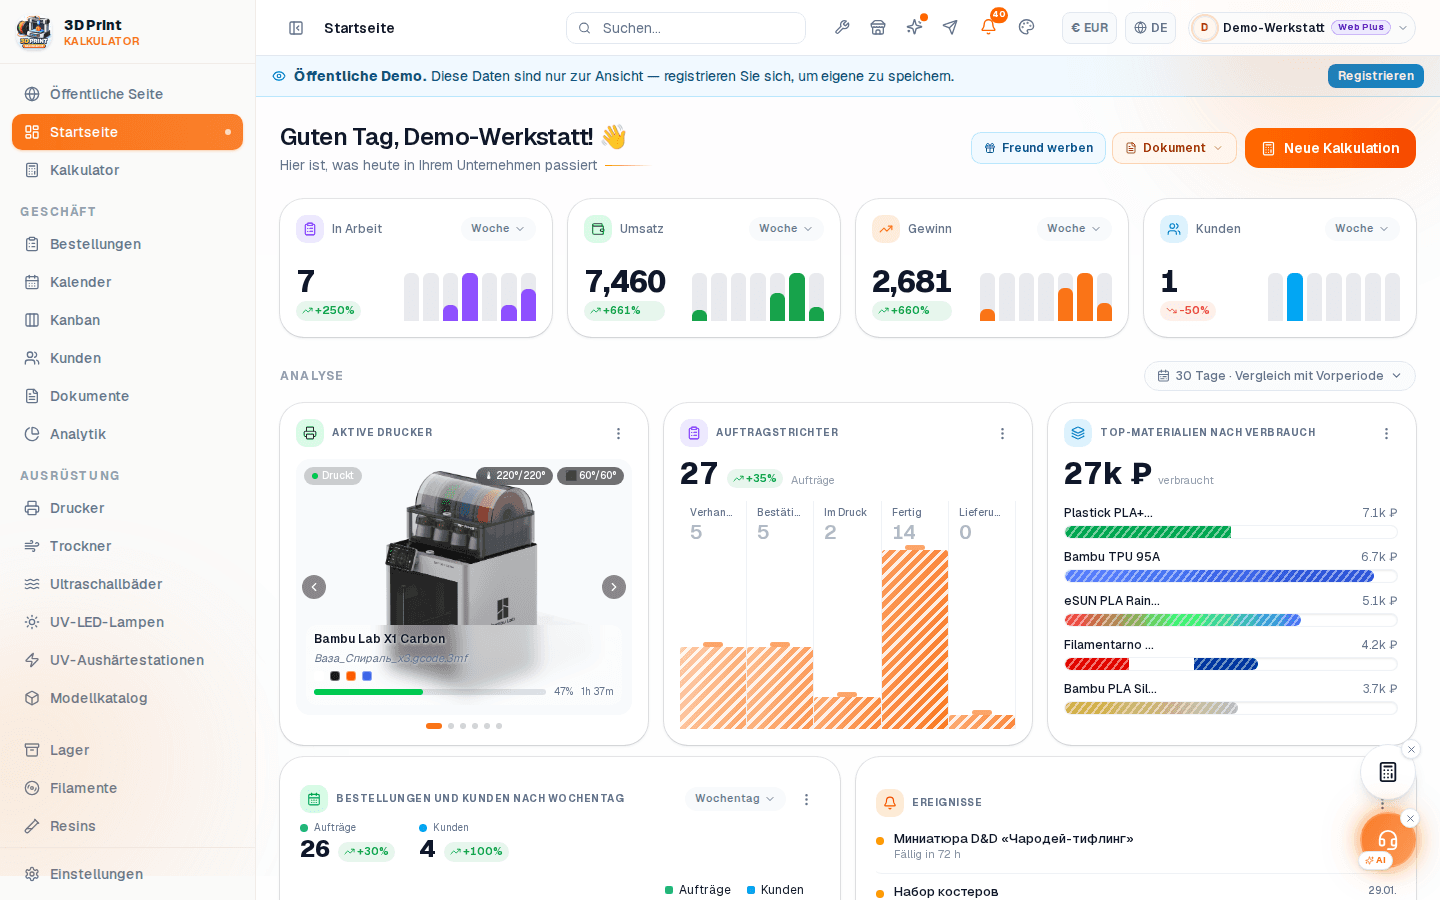Open the AI support headset button

click(1388, 840)
